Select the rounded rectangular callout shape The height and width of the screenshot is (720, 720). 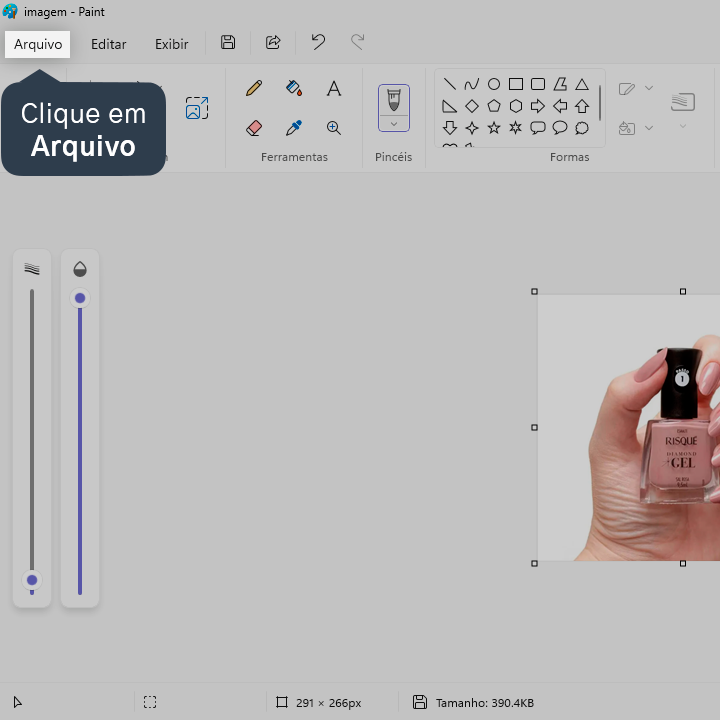coord(538,128)
